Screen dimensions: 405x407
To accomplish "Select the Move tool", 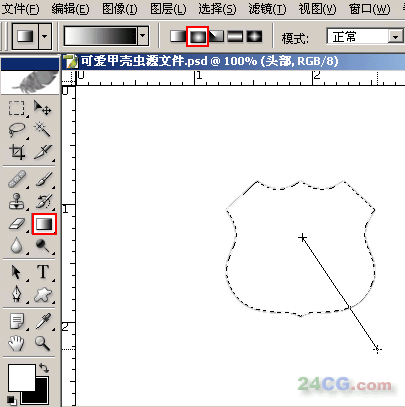I will (43, 109).
